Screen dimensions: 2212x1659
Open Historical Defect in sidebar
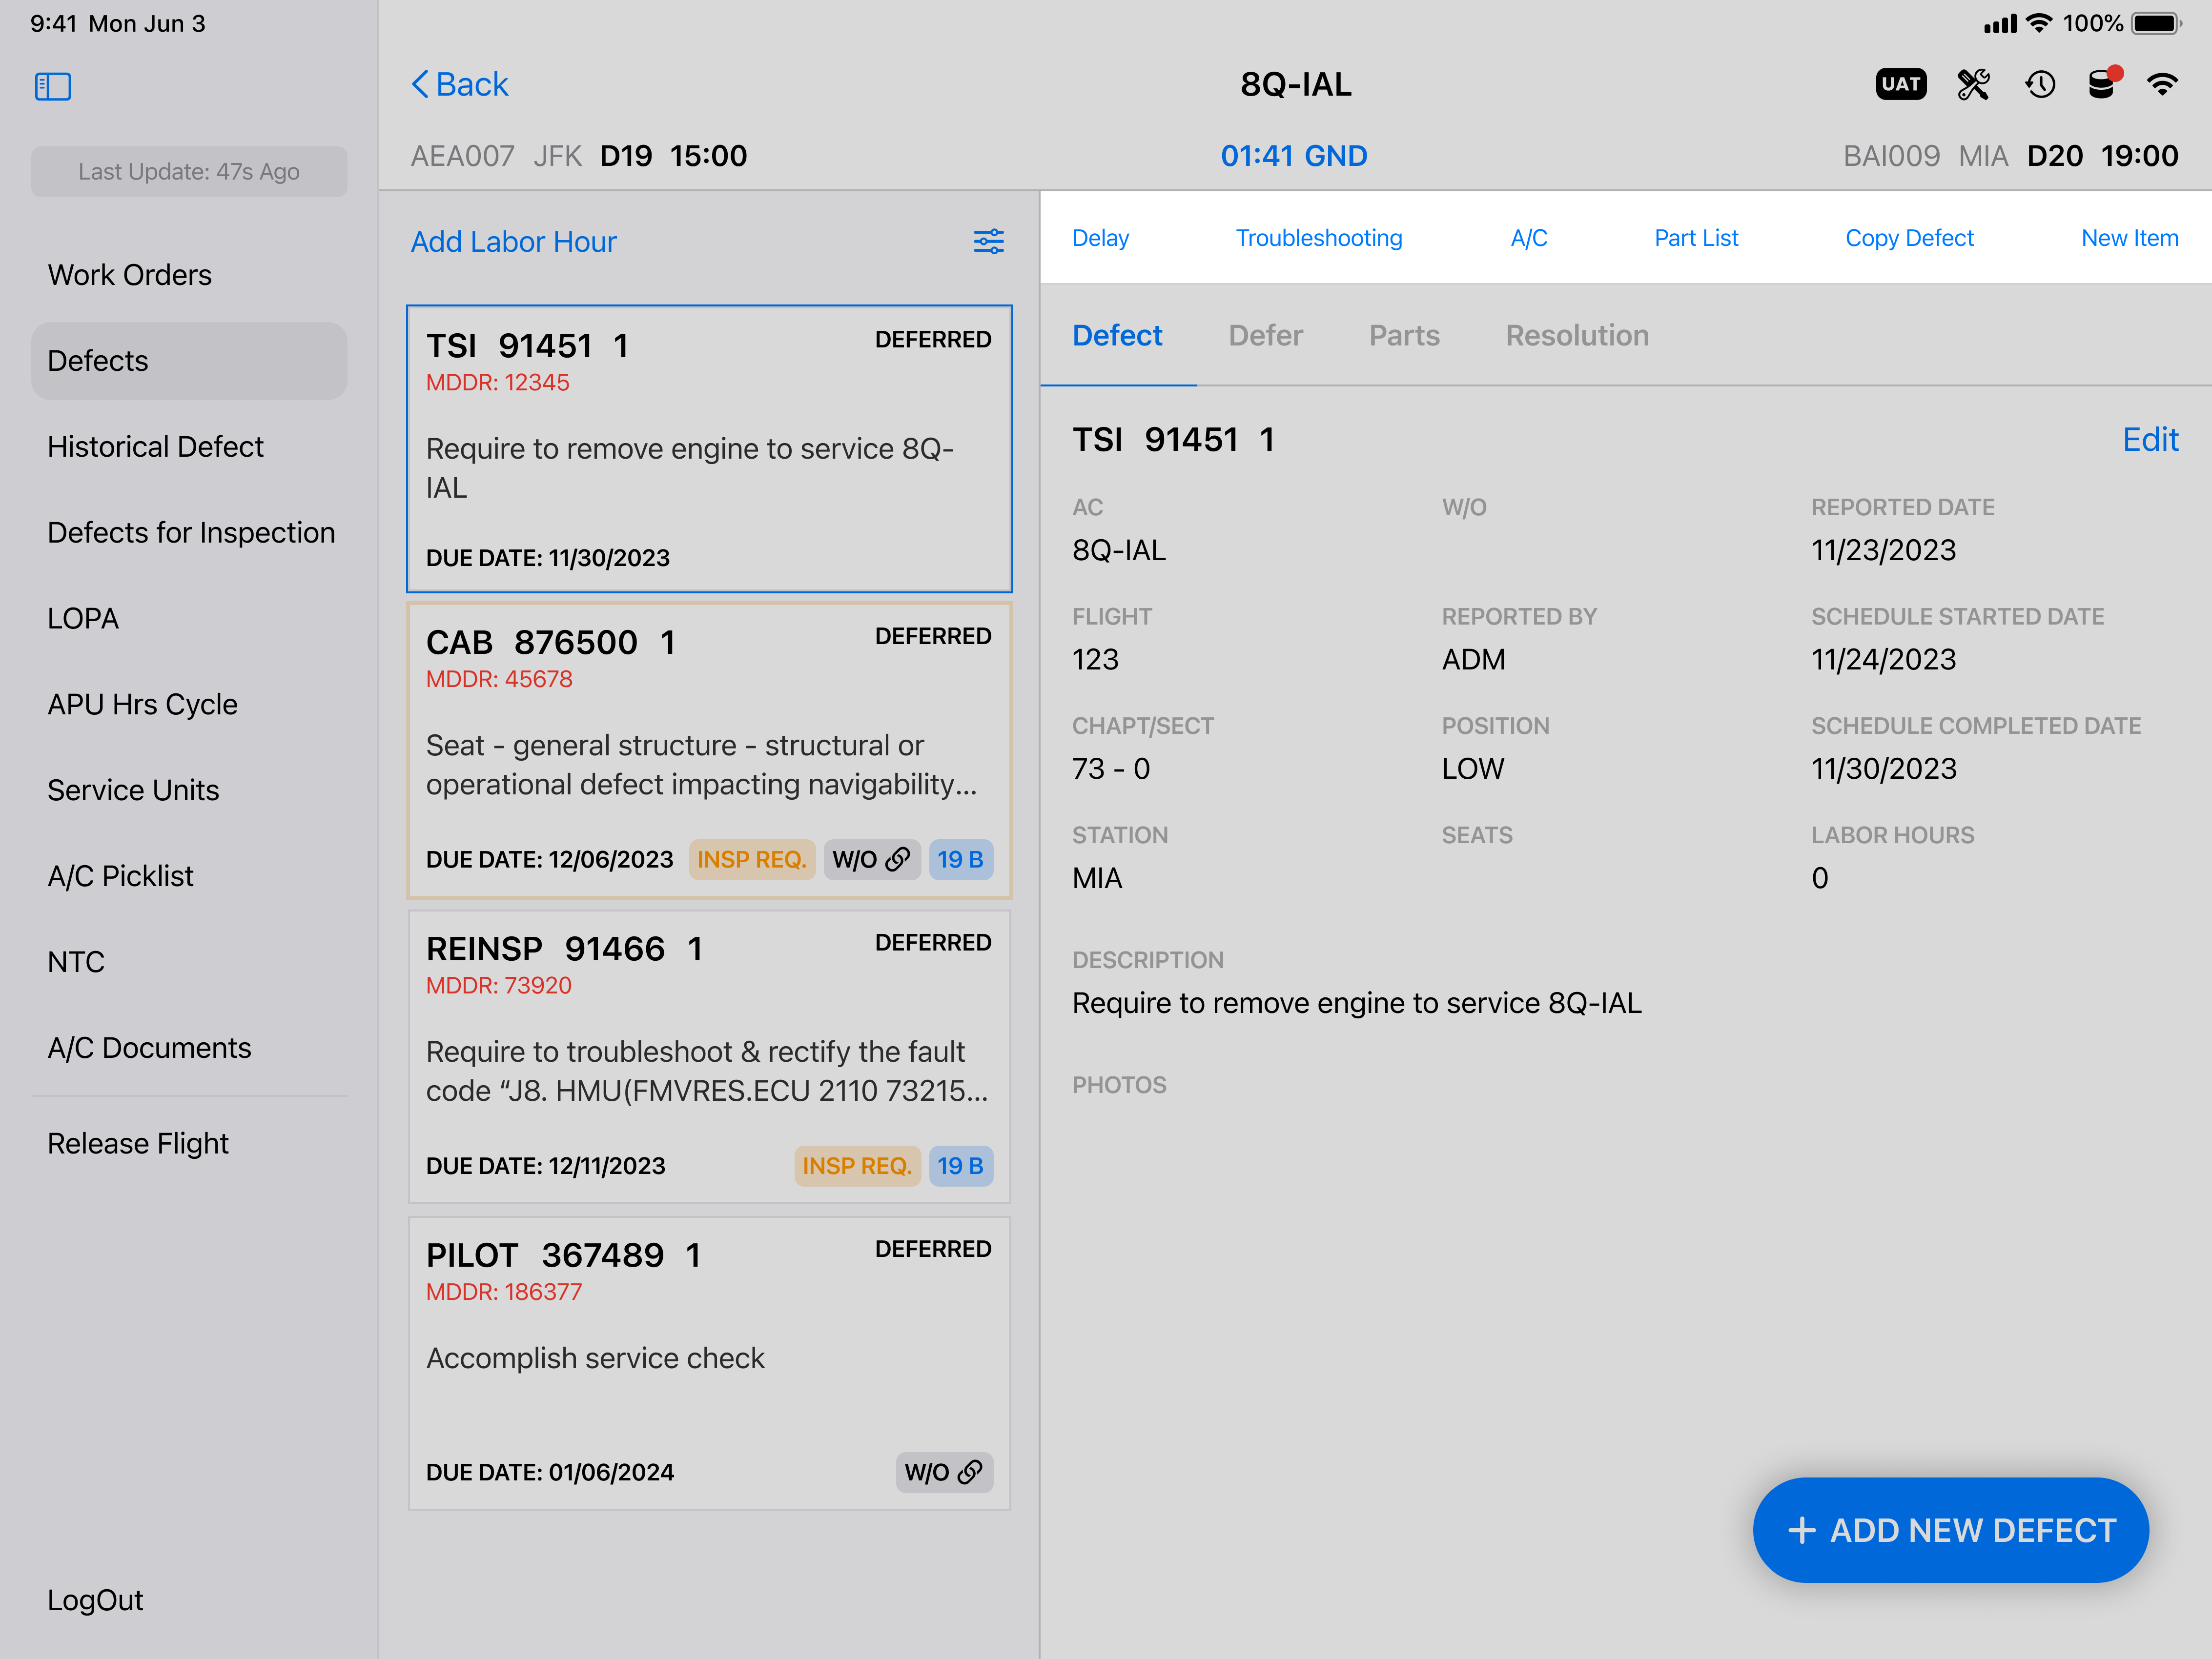155,446
